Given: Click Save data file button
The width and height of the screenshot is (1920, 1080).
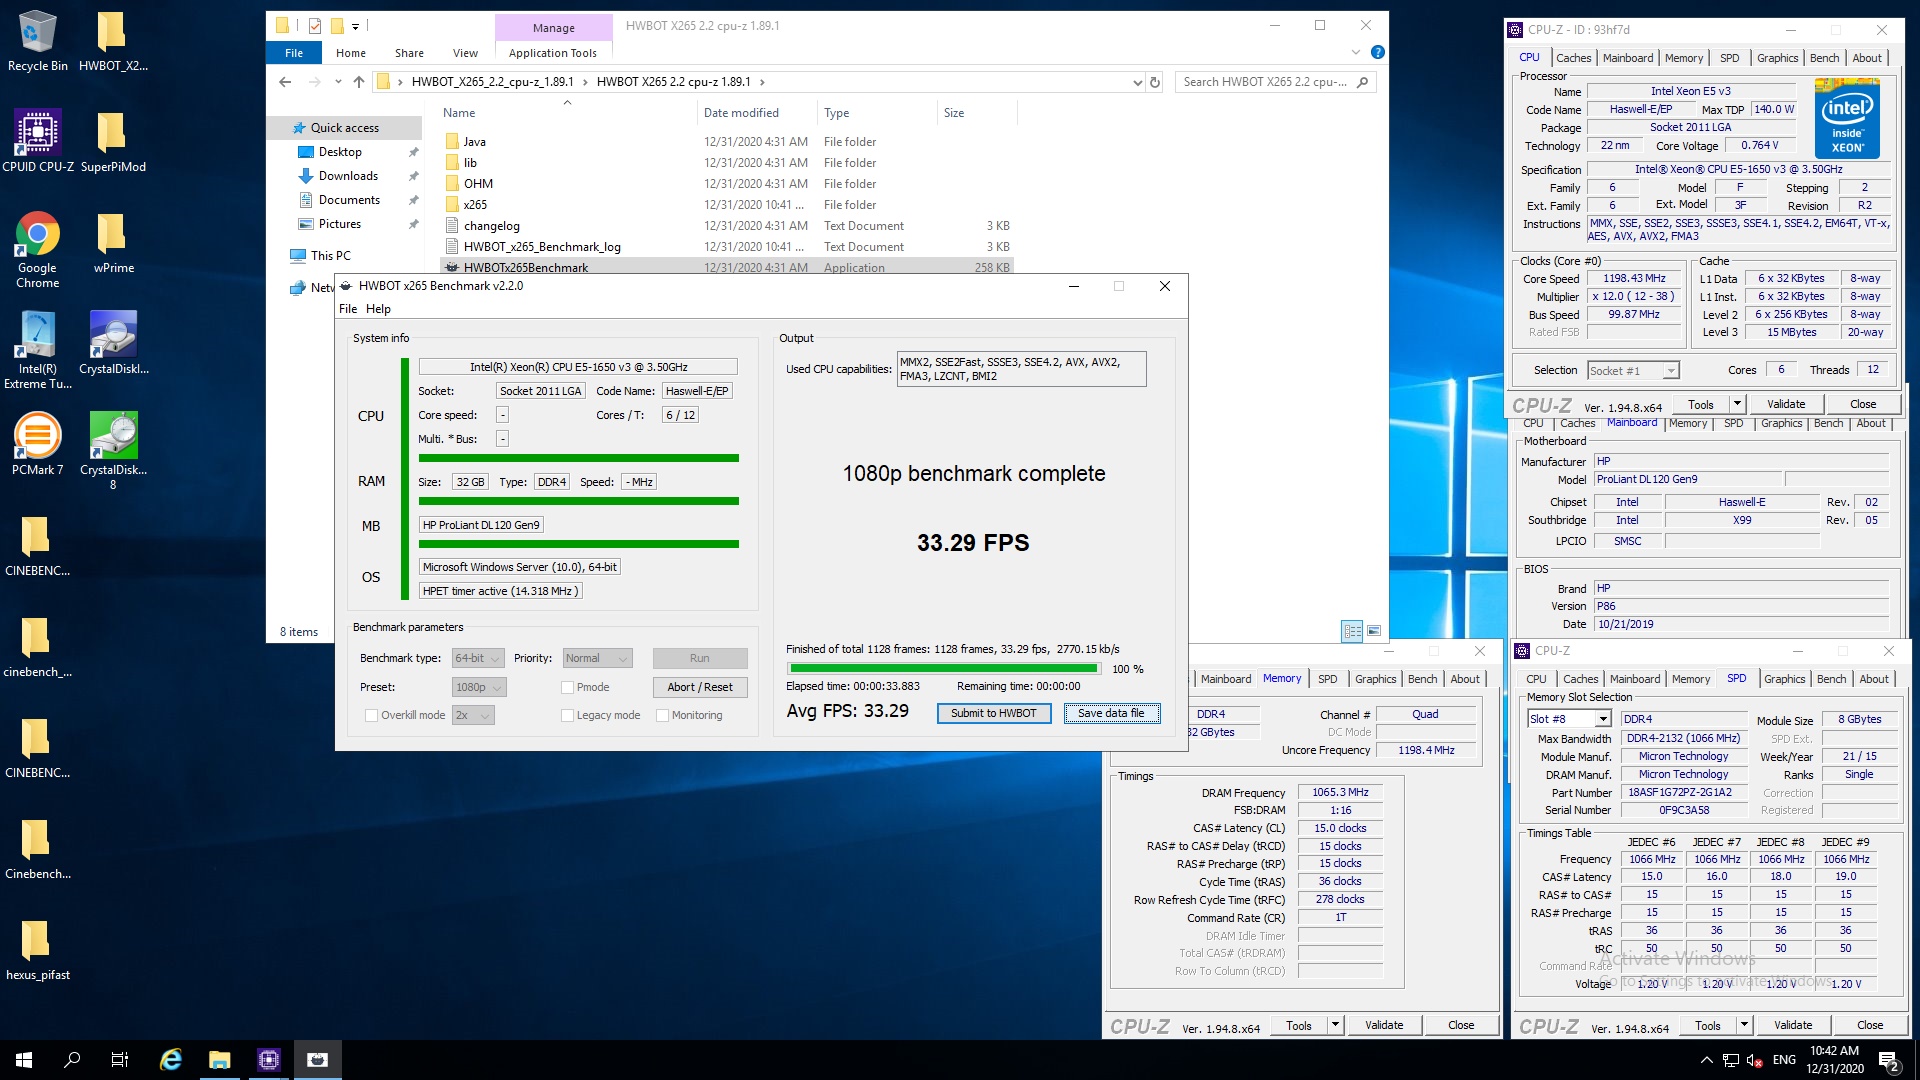Looking at the screenshot, I should point(1111,713).
